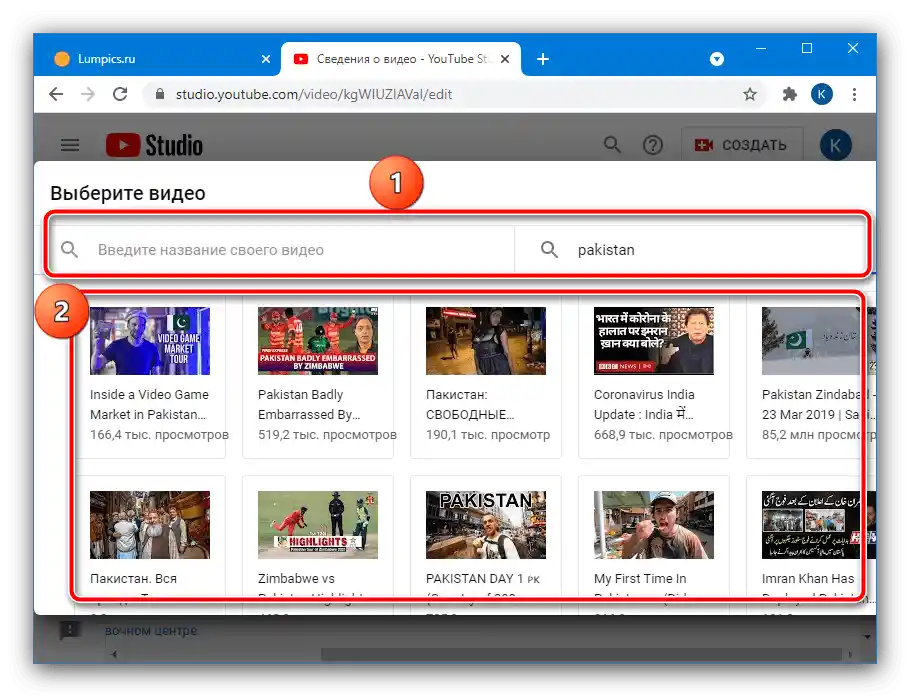Click the YouTube Studio logo
This screenshot has width=910, height=697.
154,145
